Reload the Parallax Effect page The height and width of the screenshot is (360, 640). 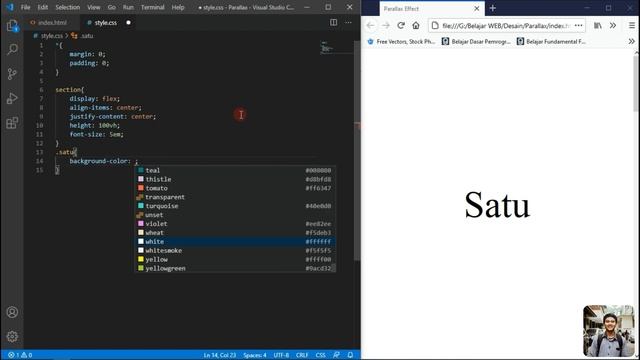point(401,25)
